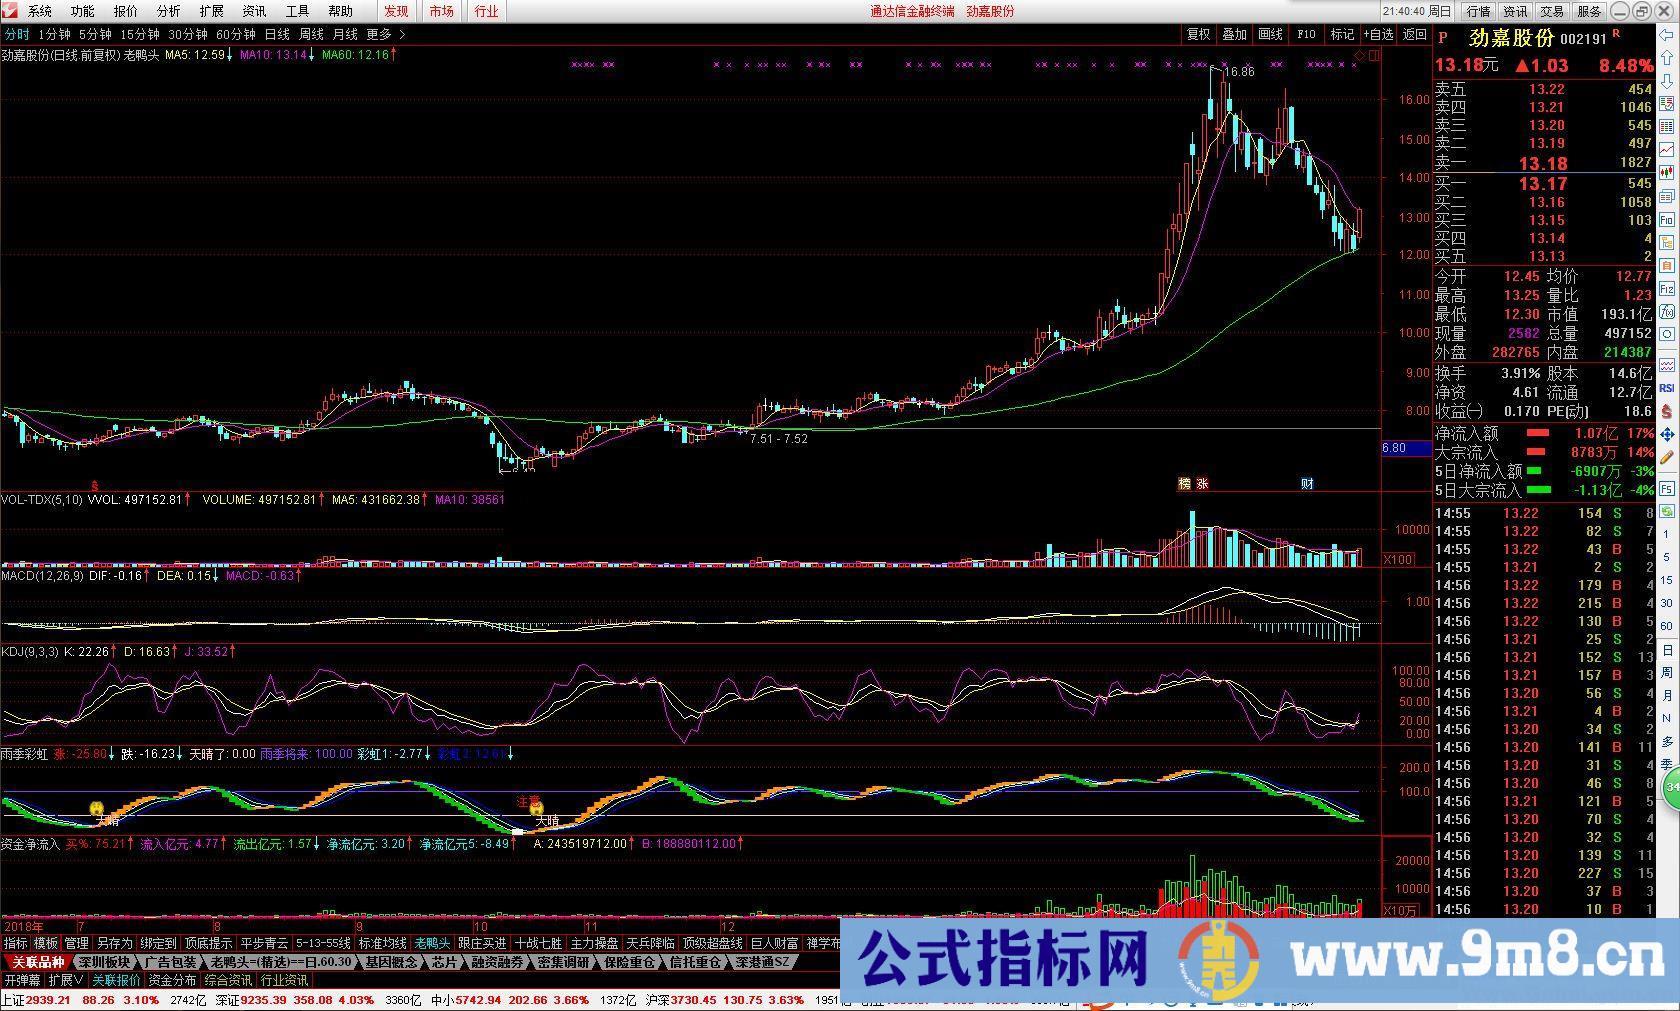This screenshot has height=1011, width=1680.
Task: Toggle 画线 drawing mode on the toolbar
Action: (1270, 33)
